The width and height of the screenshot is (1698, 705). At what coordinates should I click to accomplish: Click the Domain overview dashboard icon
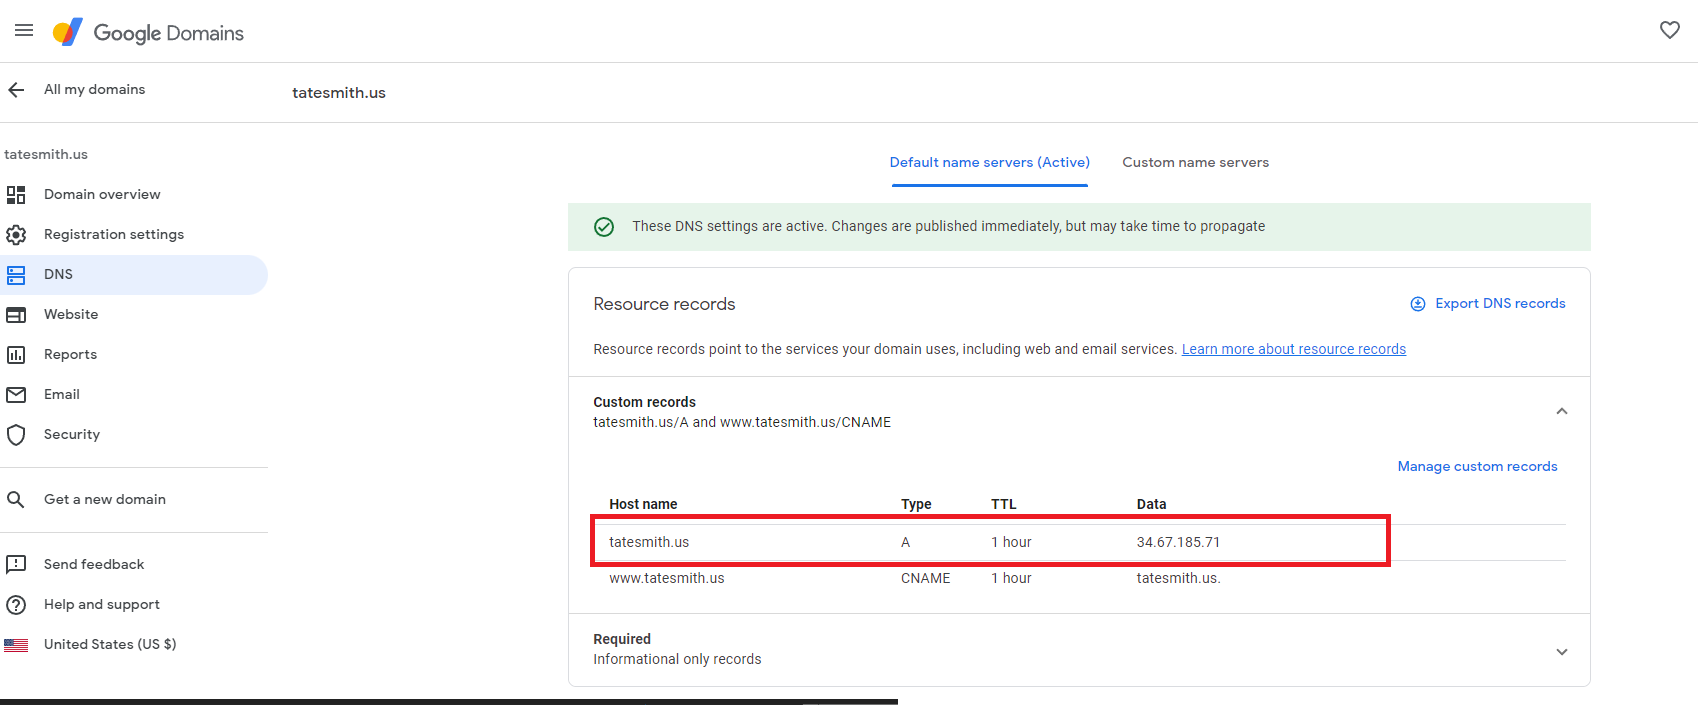coord(16,194)
